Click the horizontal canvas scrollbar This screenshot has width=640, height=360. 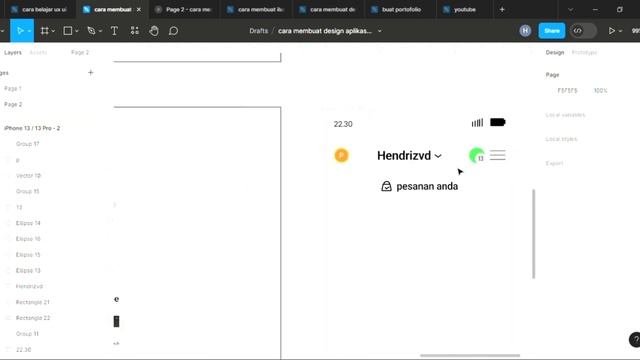click(x=470, y=356)
